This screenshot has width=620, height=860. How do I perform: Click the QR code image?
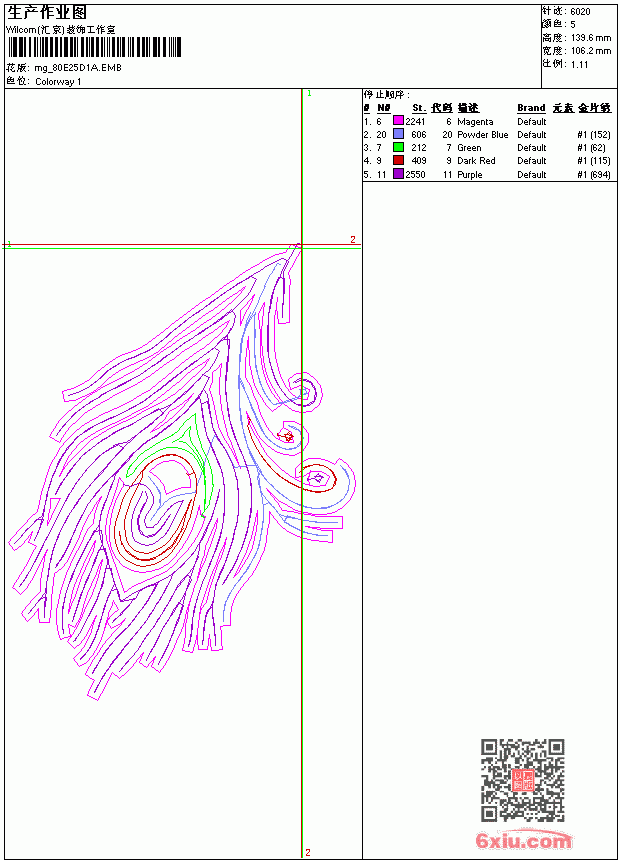tap(523, 780)
